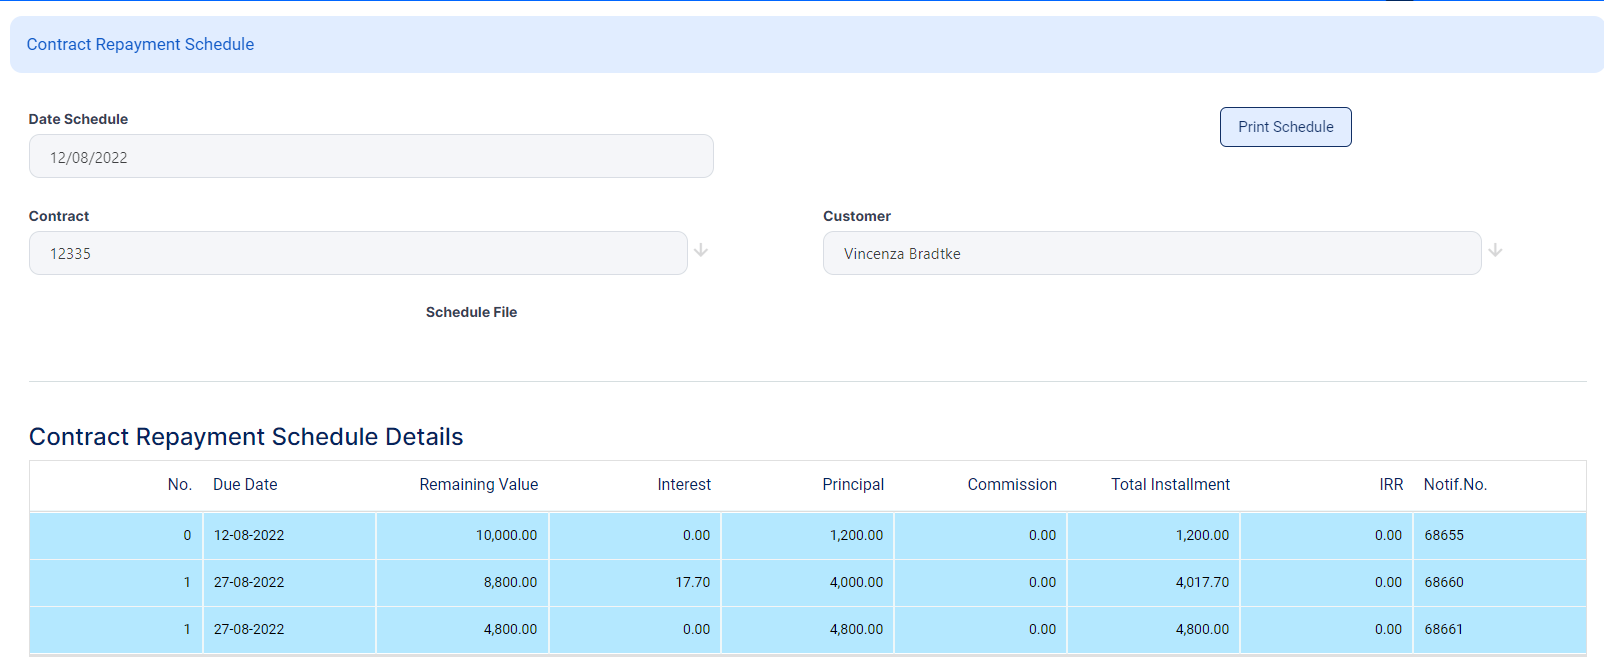This screenshot has width=1604, height=667.
Task: Sort by Due Date column header
Action: tap(245, 485)
